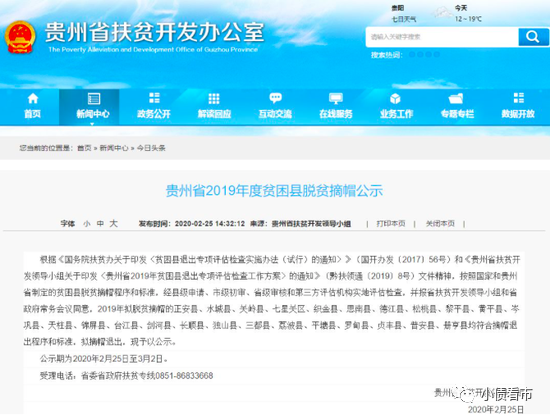Click the 打印本页 print link
The width and height of the screenshot is (550, 419).
pos(391,224)
